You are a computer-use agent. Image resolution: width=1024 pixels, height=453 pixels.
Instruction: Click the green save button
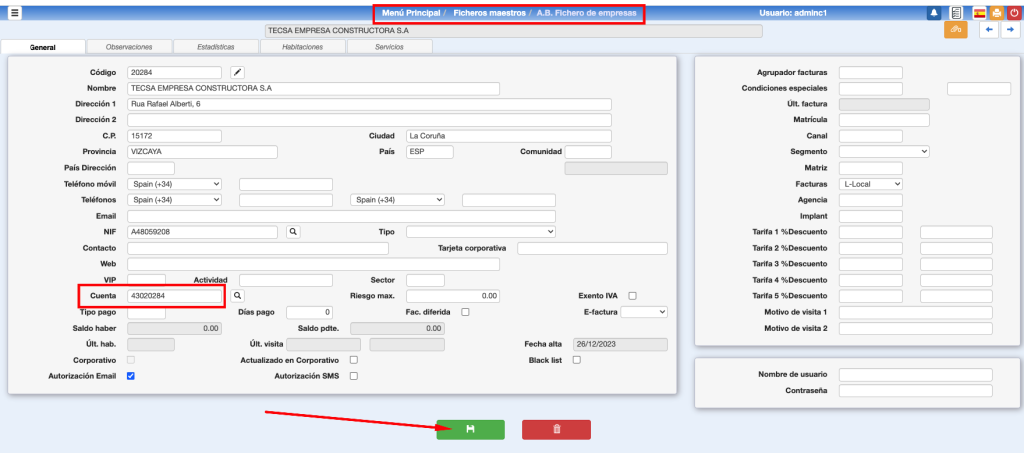(x=470, y=429)
